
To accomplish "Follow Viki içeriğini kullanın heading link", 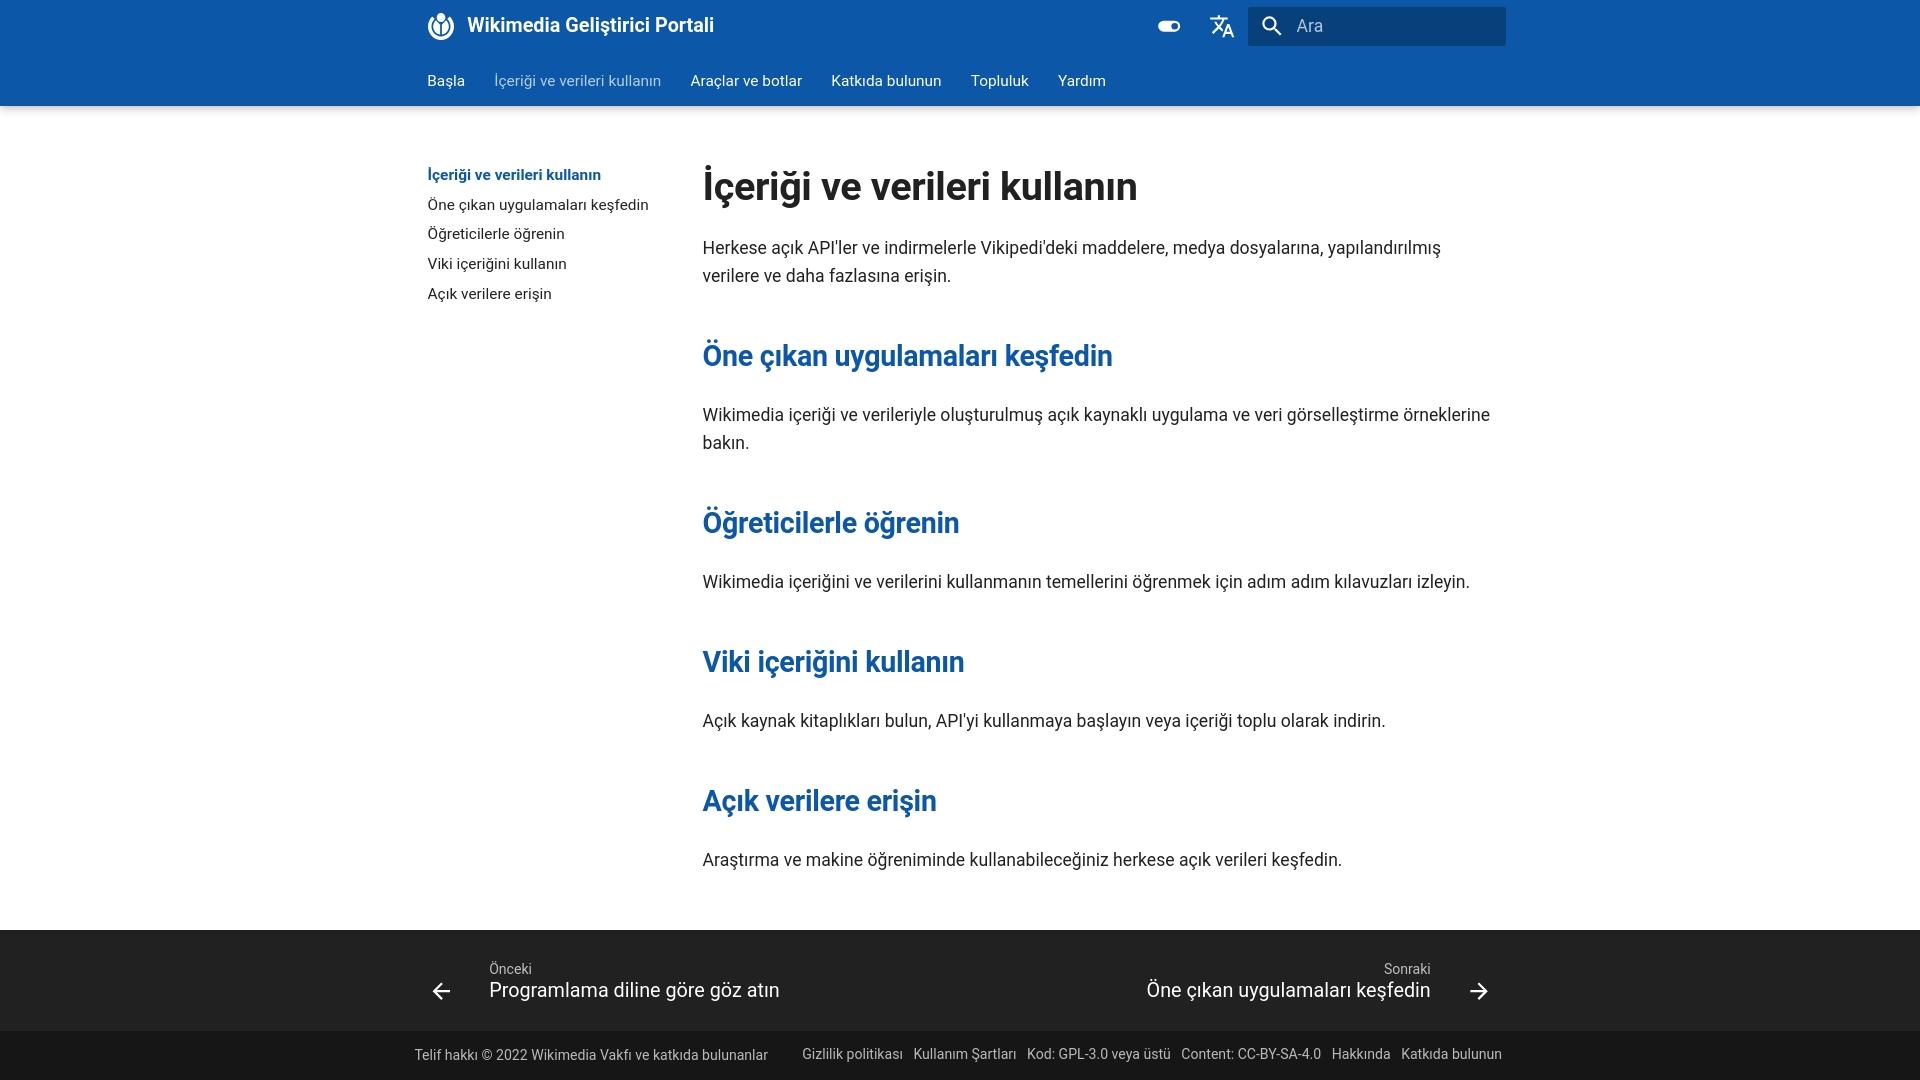I will [833, 662].
